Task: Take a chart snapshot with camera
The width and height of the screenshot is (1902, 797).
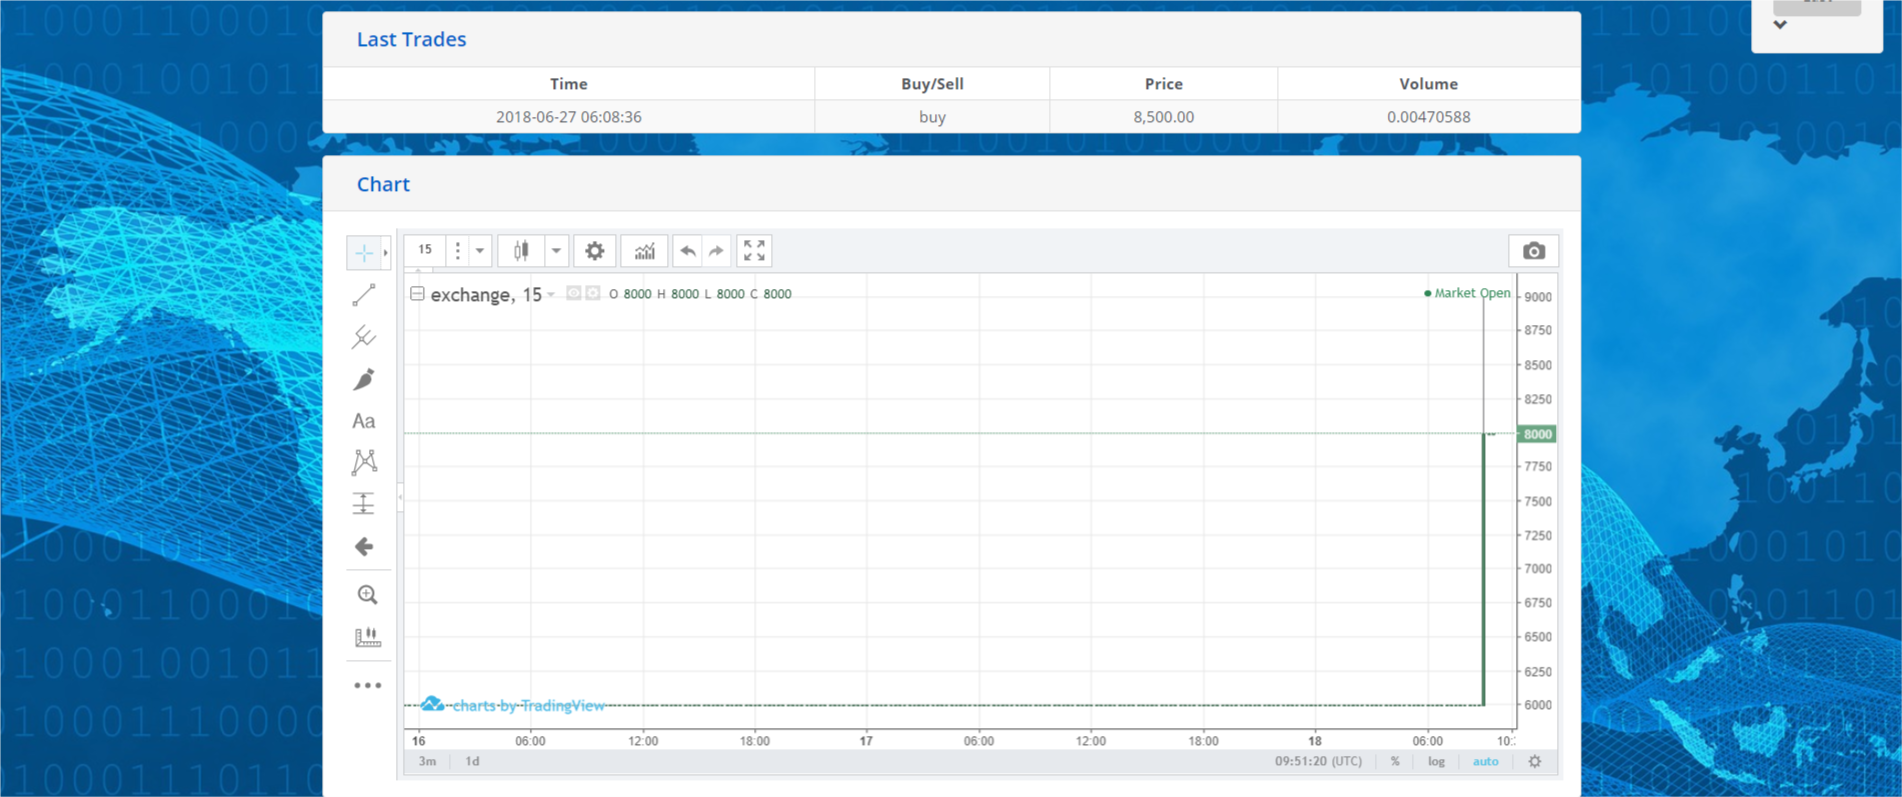Action: [x=1534, y=251]
